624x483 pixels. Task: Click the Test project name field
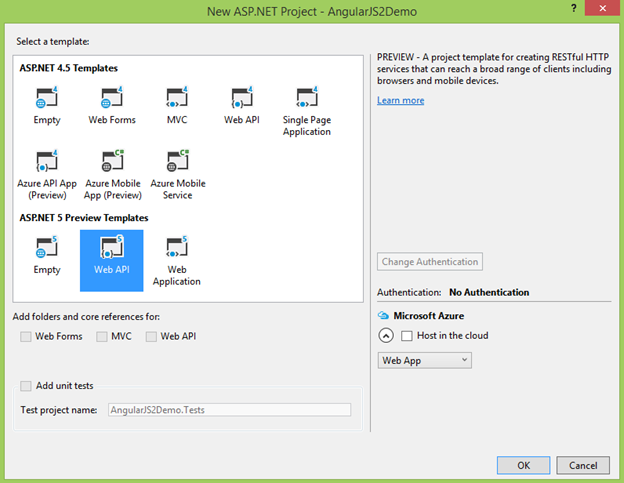[x=229, y=410]
